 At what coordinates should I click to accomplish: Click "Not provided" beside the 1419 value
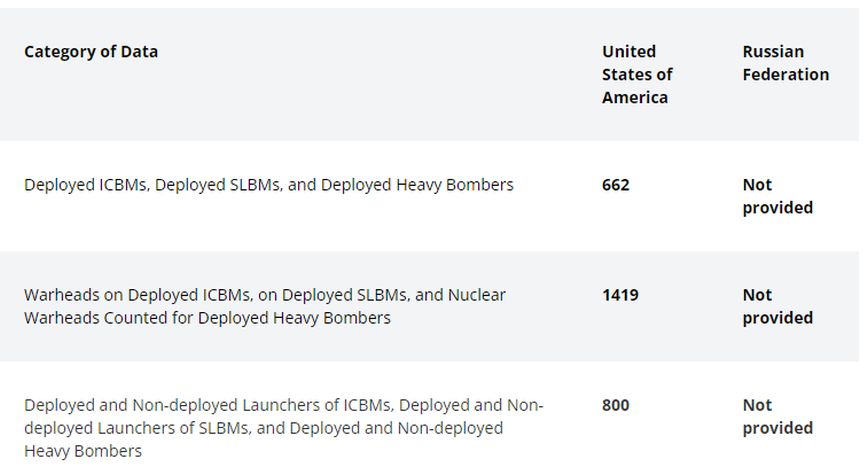[x=777, y=306]
